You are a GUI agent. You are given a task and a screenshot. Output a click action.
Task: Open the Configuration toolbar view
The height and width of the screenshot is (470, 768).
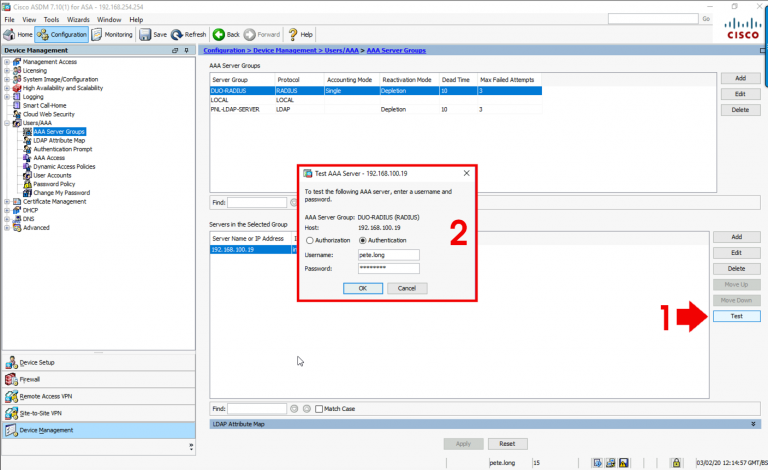[x=62, y=34]
